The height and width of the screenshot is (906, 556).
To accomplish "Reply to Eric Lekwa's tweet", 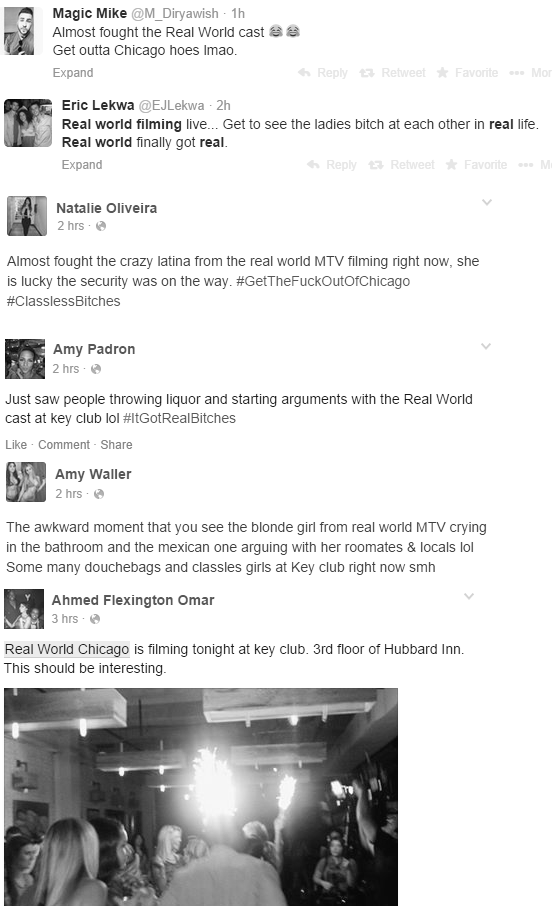I will tap(332, 165).
